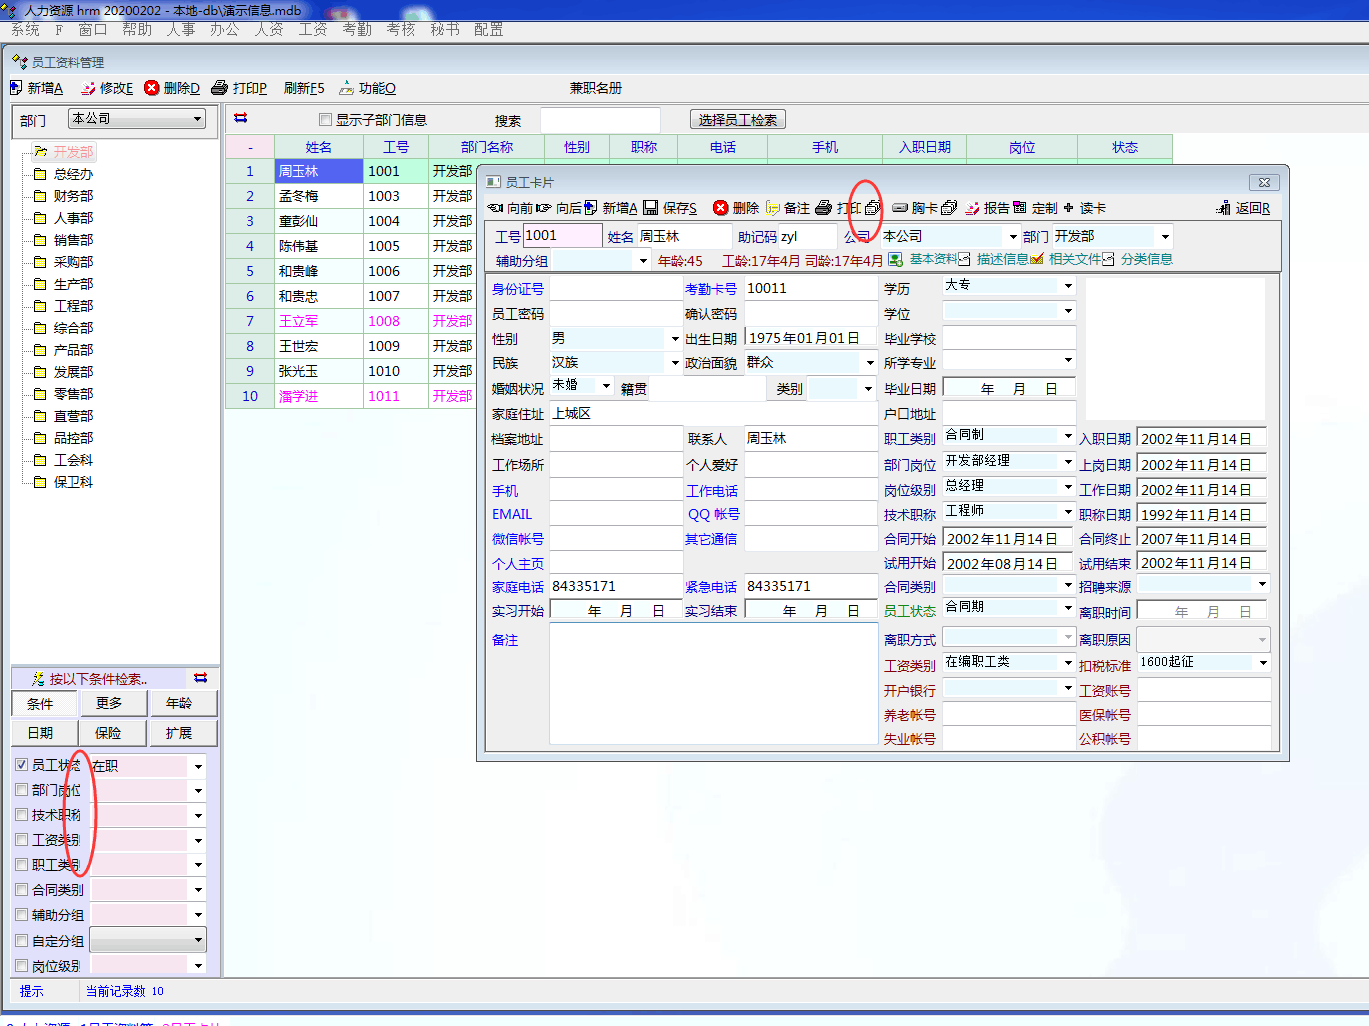Click the 打印P printer icon in main toolbar
Image resolution: width=1369 pixels, height=1026 pixels.
(x=220, y=88)
